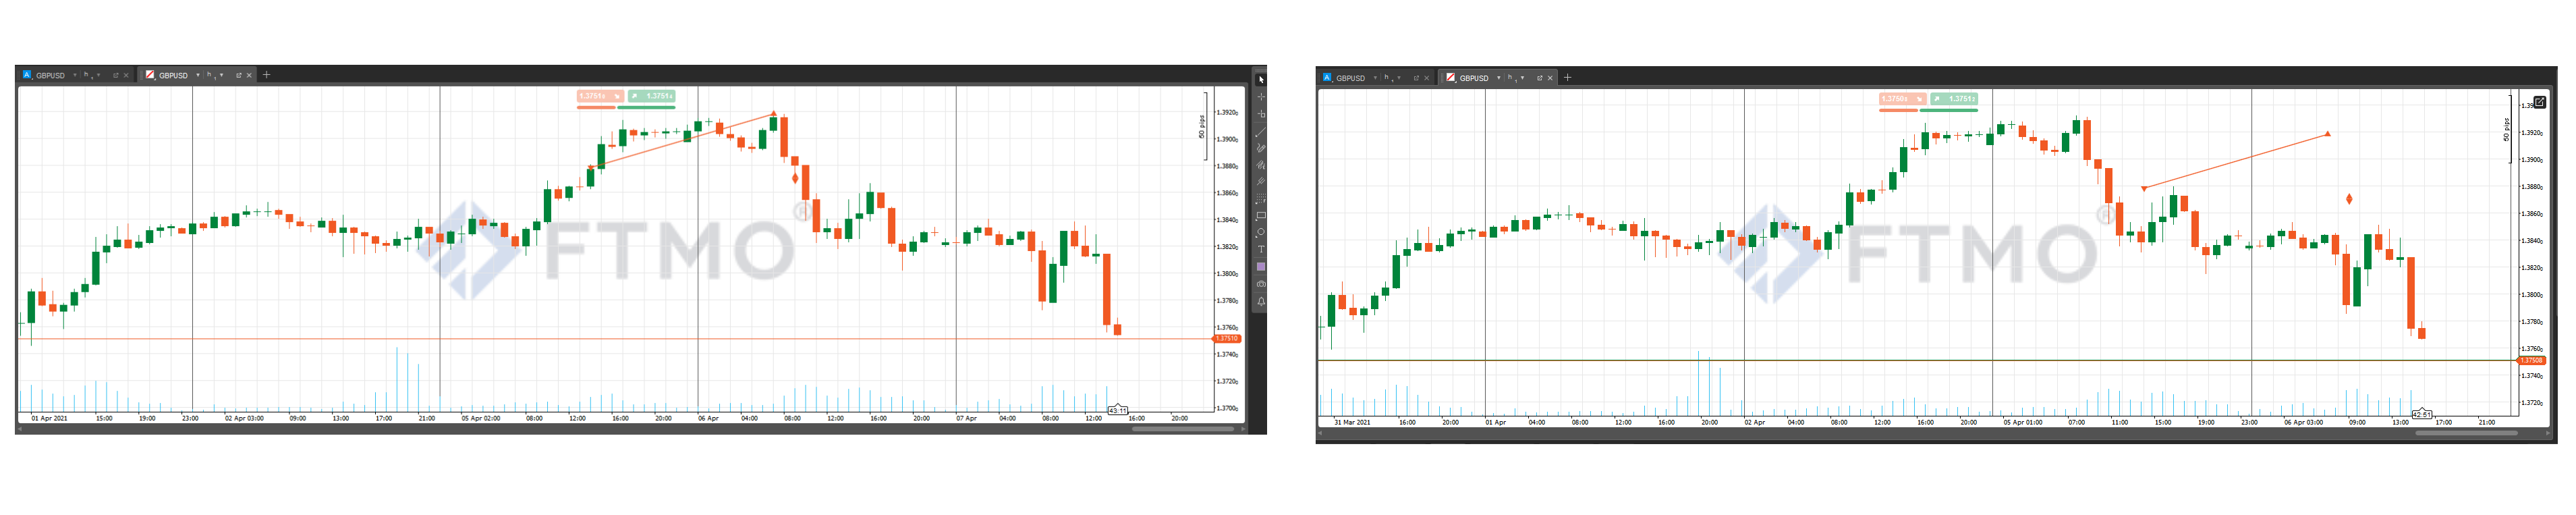Open symbol dropdown of first right-window tab
2576x515 pixels.
coord(1376,78)
